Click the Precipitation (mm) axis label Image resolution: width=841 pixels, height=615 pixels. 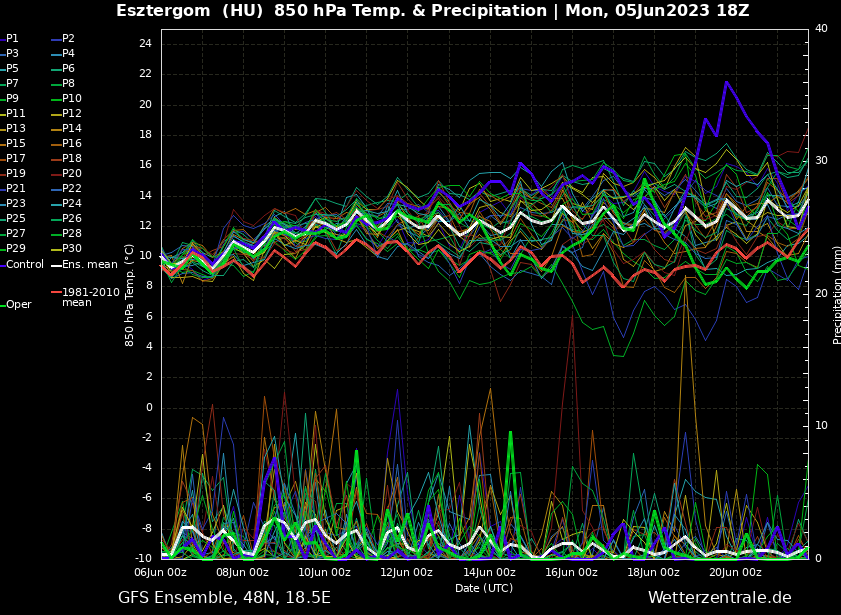click(837, 295)
